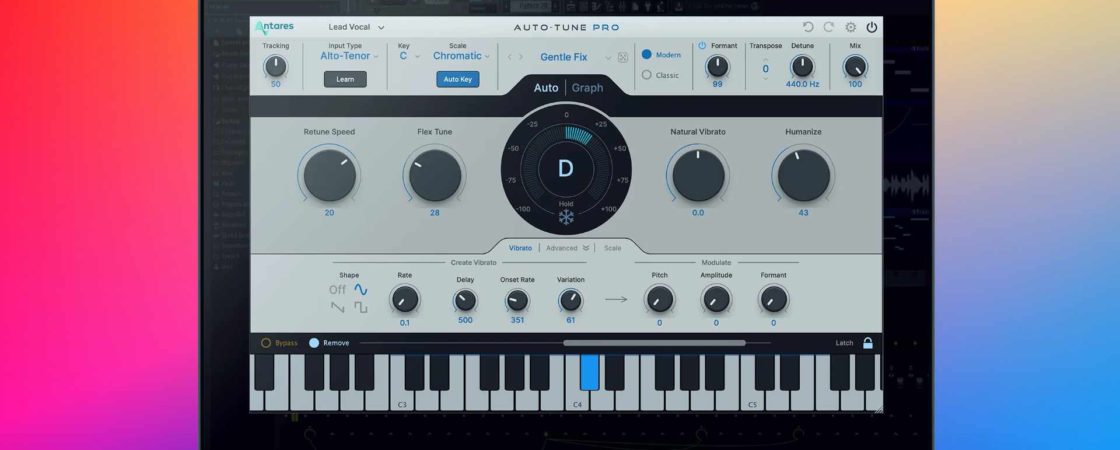This screenshot has width=1120, height=450.
Task: Click the Hold snowflake freeze icon
Action: pos(566,217)
